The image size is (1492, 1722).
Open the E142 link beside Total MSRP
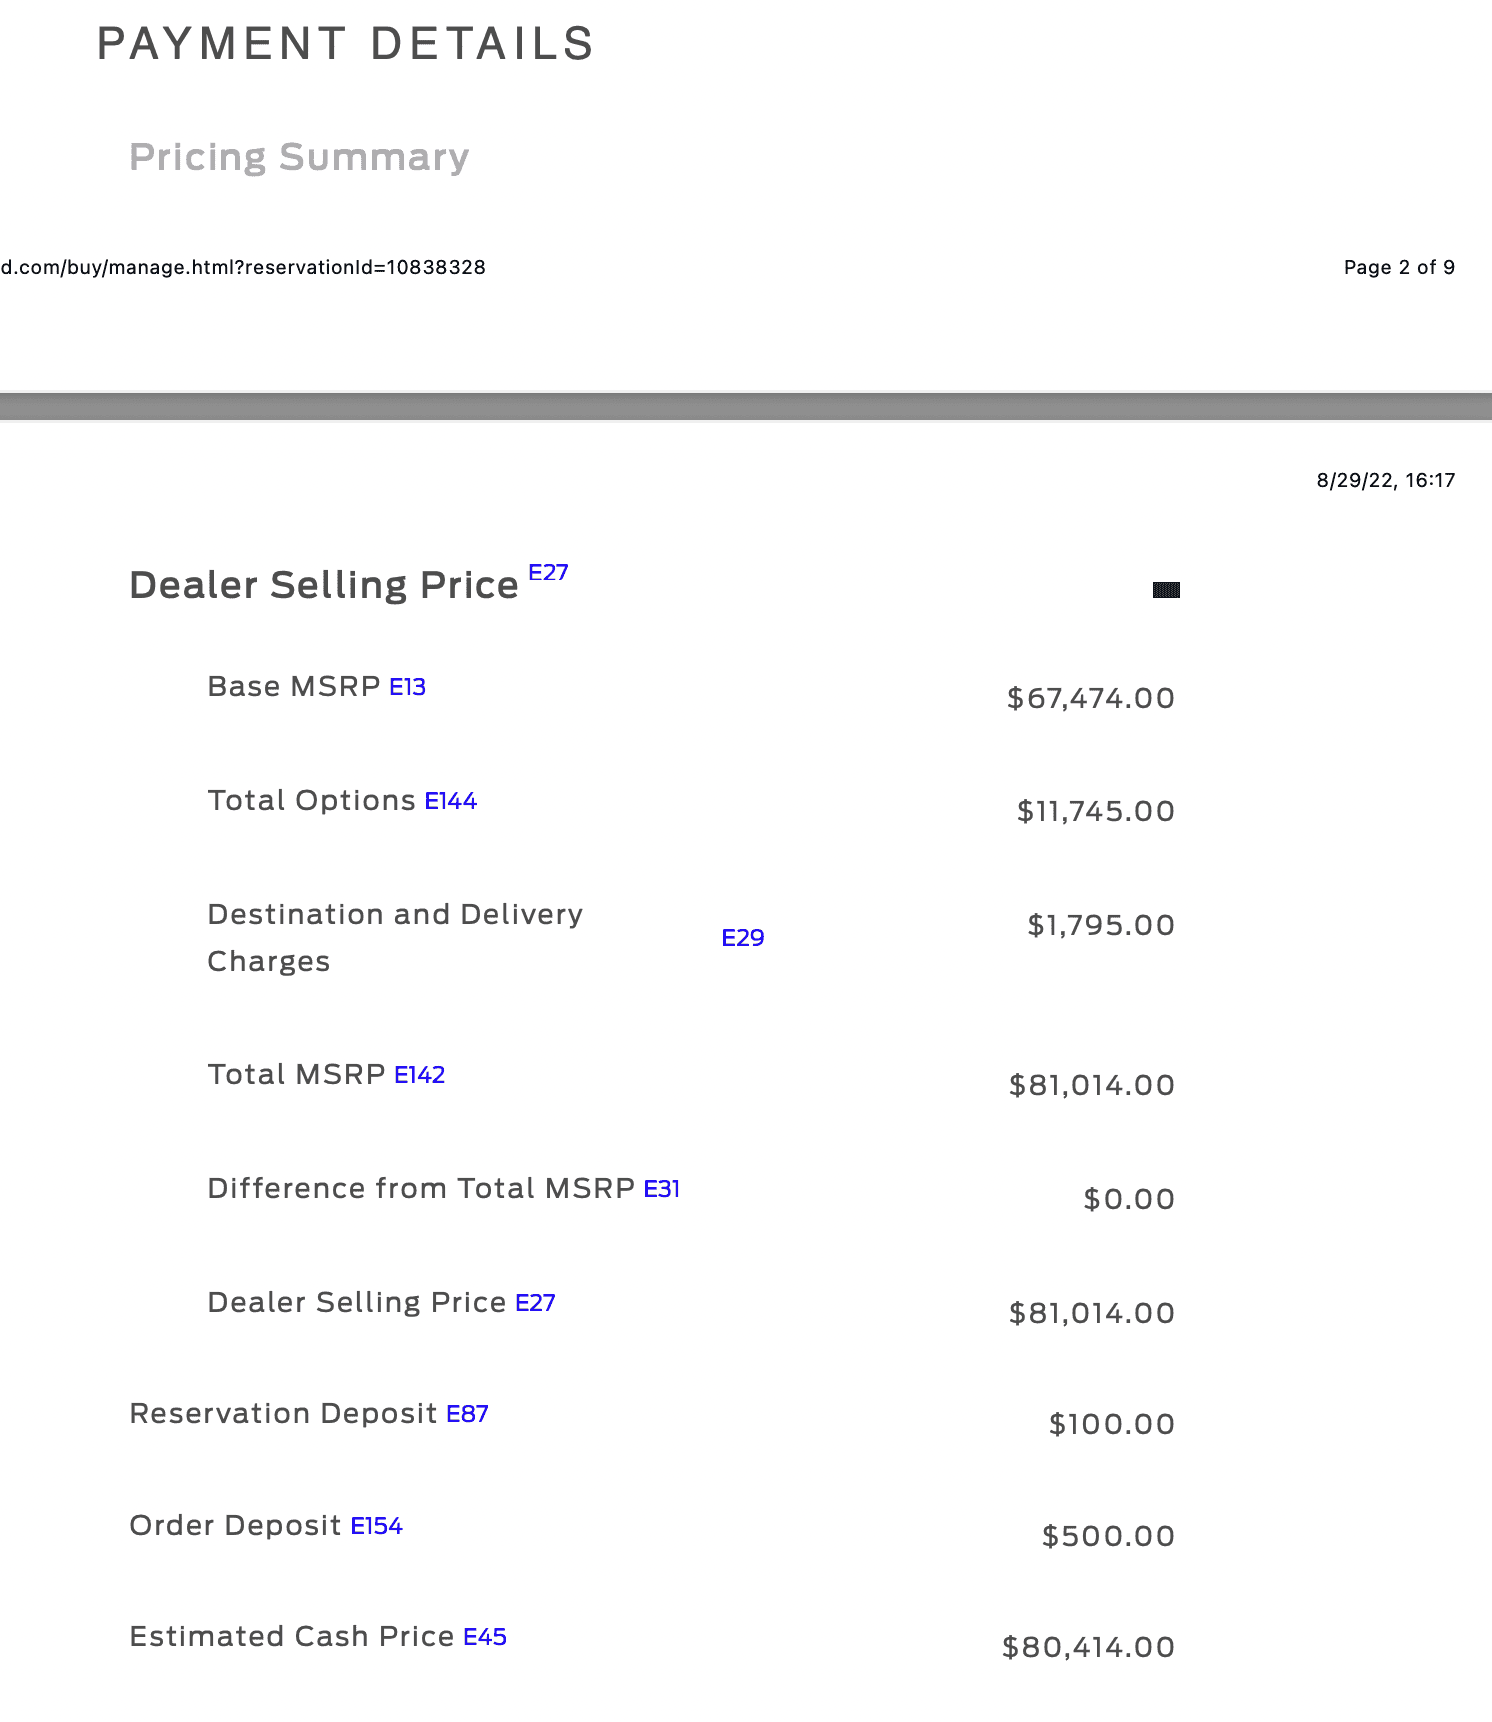(x=419, y=1075)
